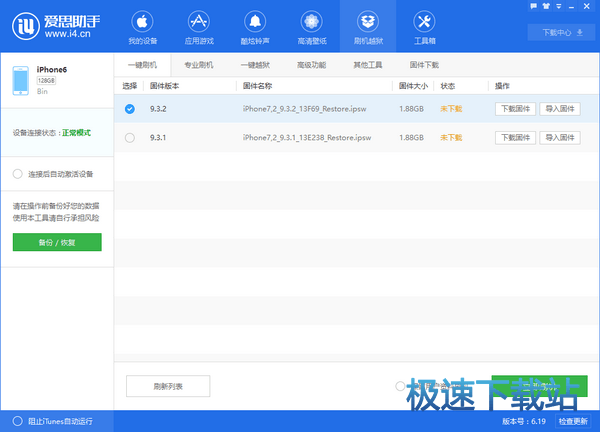Image resolution: width=600 pixels, height=432 pixels.
Task: Click the 固件名称 column header
Action: (258, 86)
